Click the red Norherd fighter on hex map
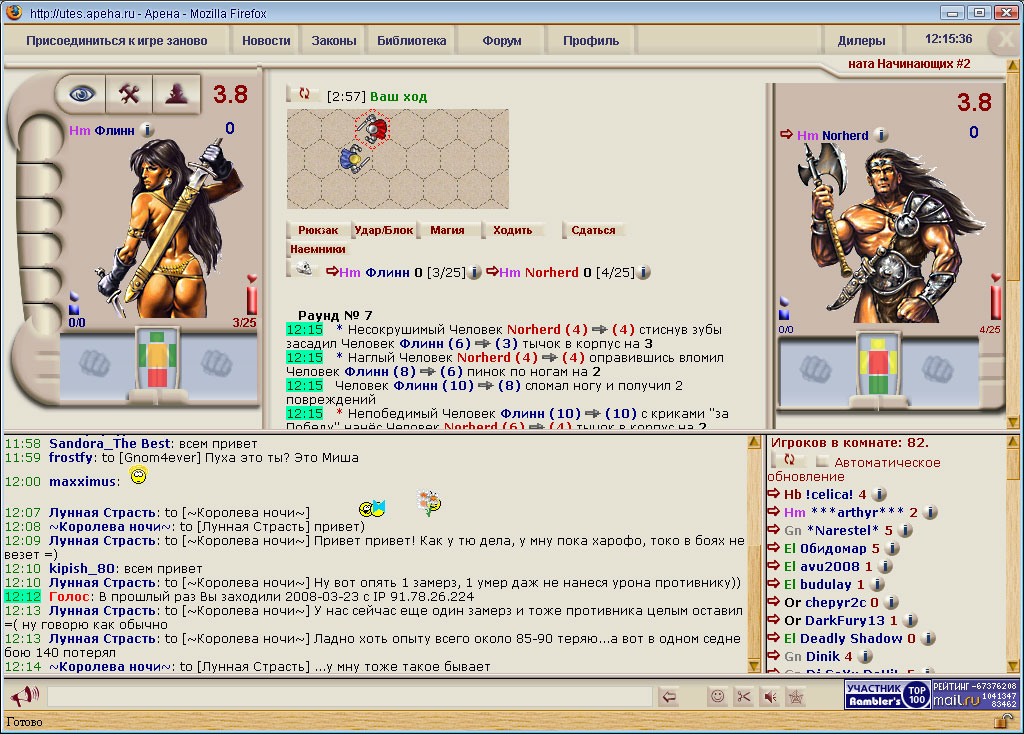This screenshot has height=734, width=1024. point(372,129)
